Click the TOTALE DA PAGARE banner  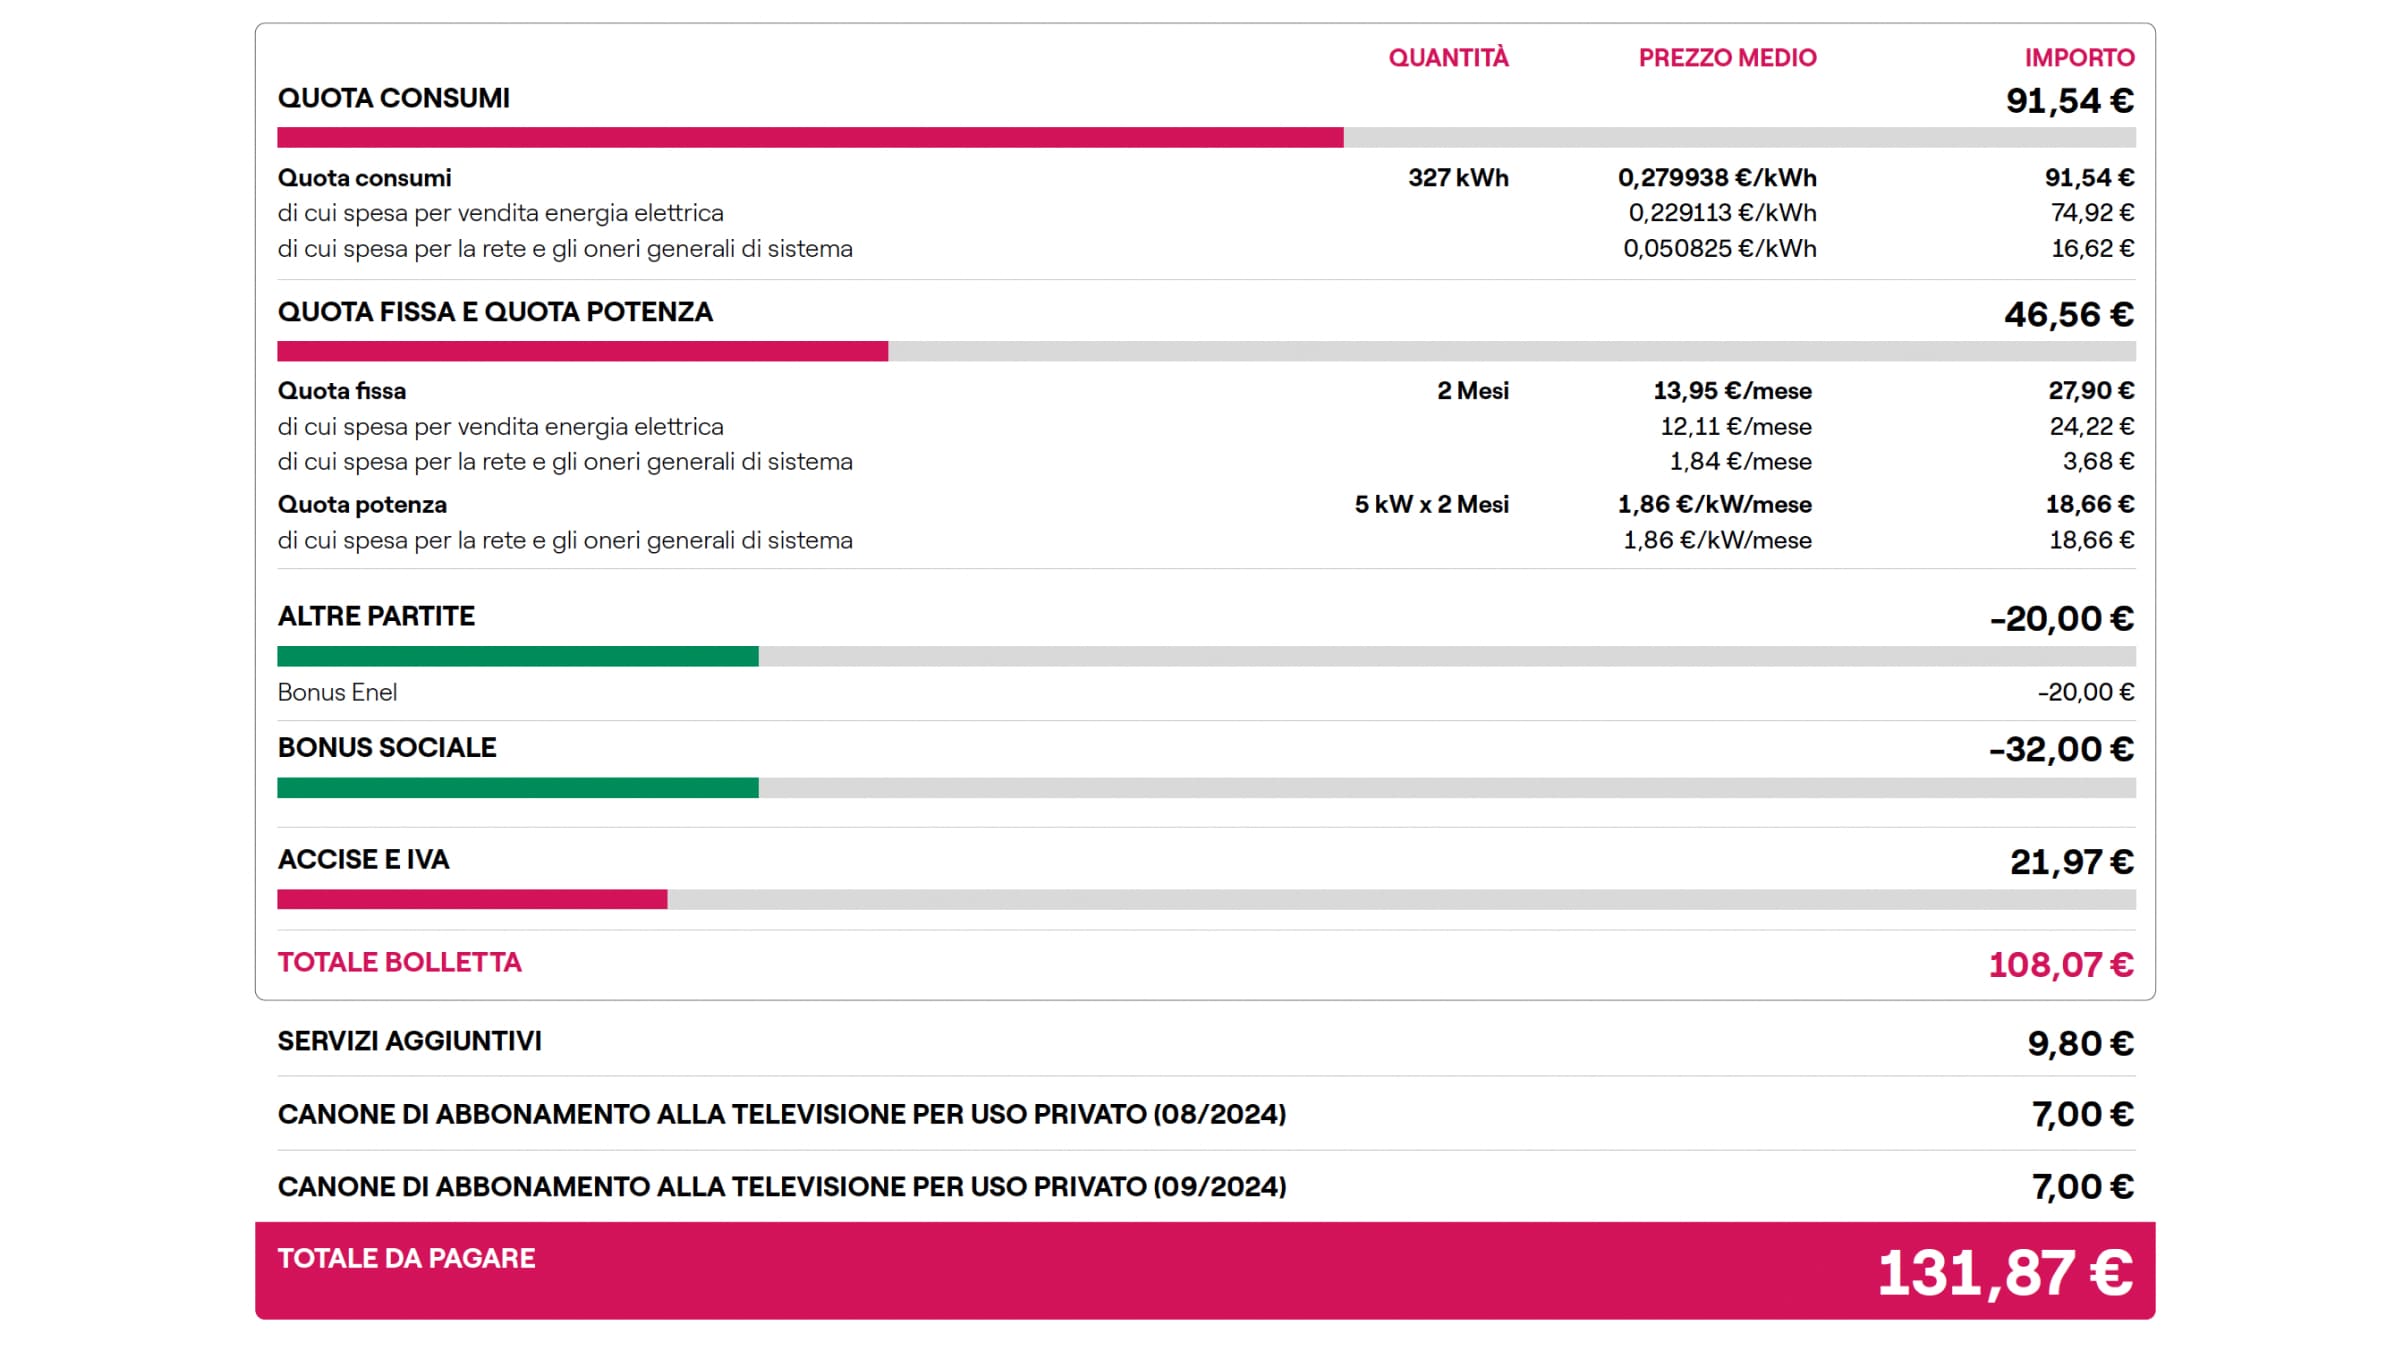click(406, 1258)
